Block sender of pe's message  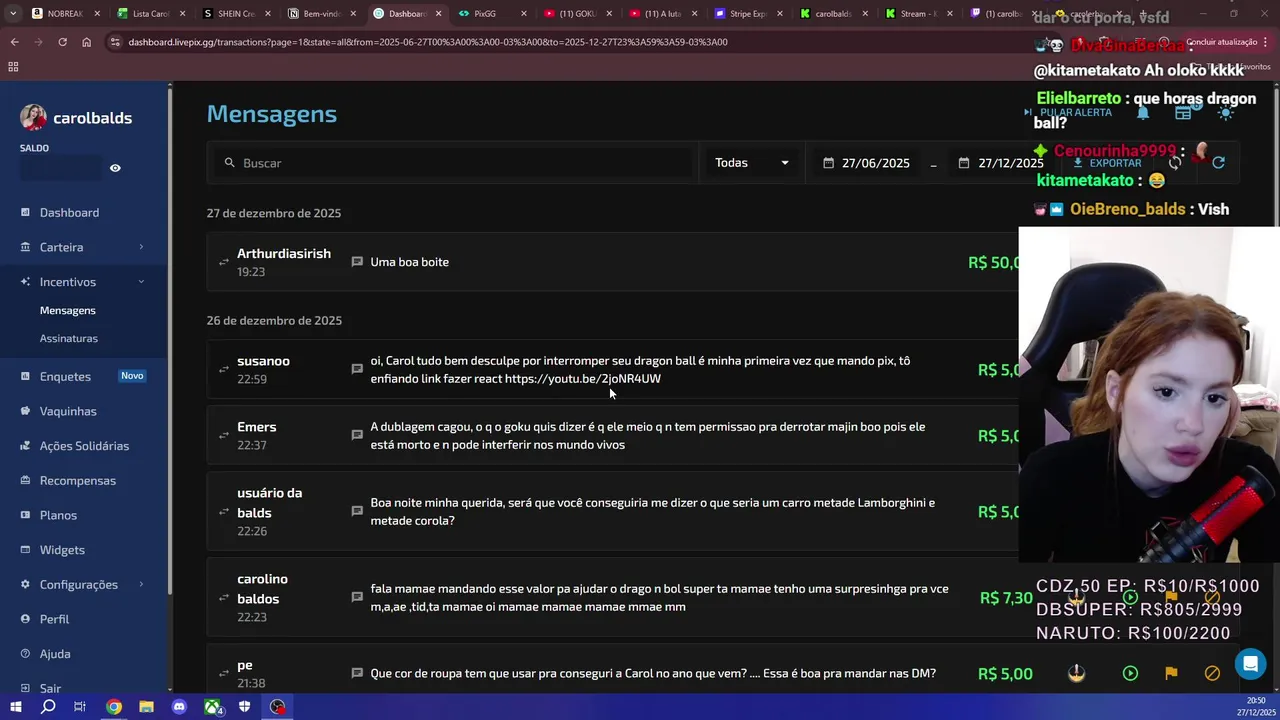coord(1212,674)
